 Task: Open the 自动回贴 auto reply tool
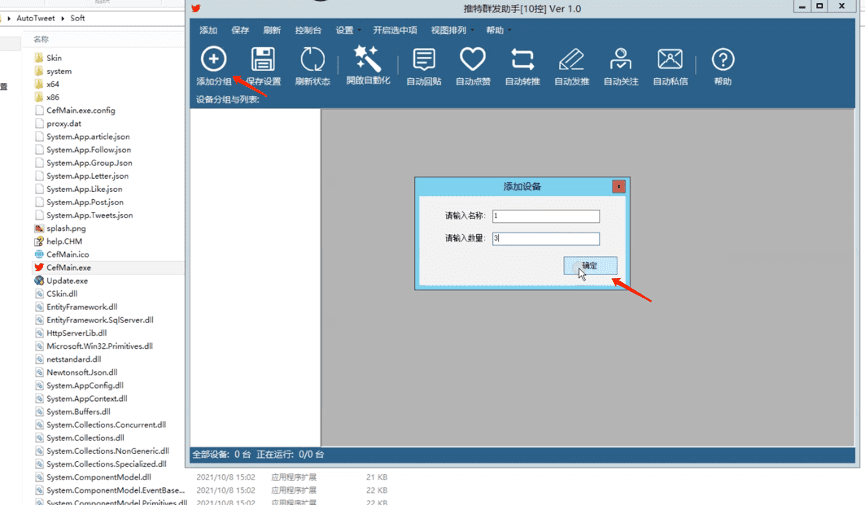pos(424,59)
